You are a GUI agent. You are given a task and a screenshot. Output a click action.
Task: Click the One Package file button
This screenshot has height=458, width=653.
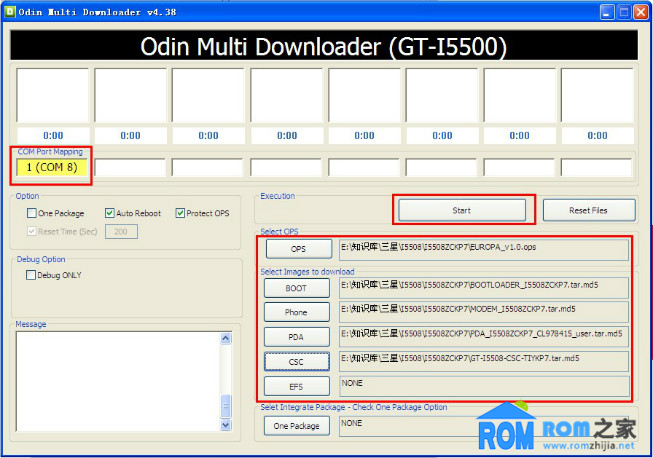(x=297, y=426)
